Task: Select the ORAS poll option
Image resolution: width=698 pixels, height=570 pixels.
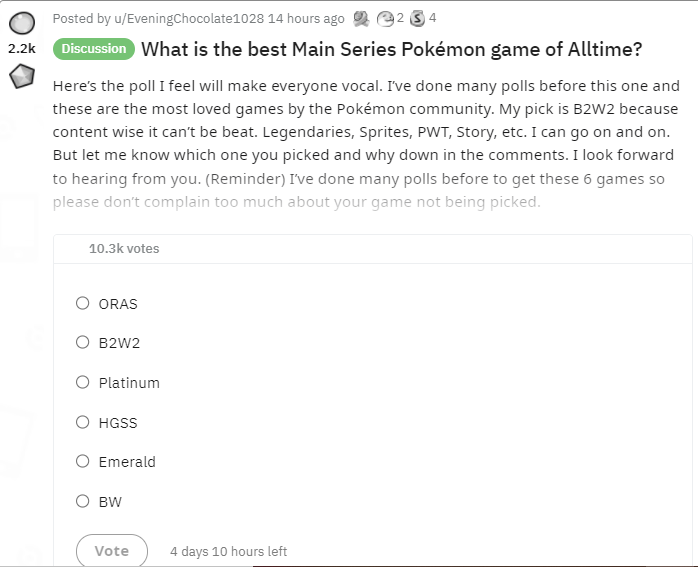Action: 83,303
